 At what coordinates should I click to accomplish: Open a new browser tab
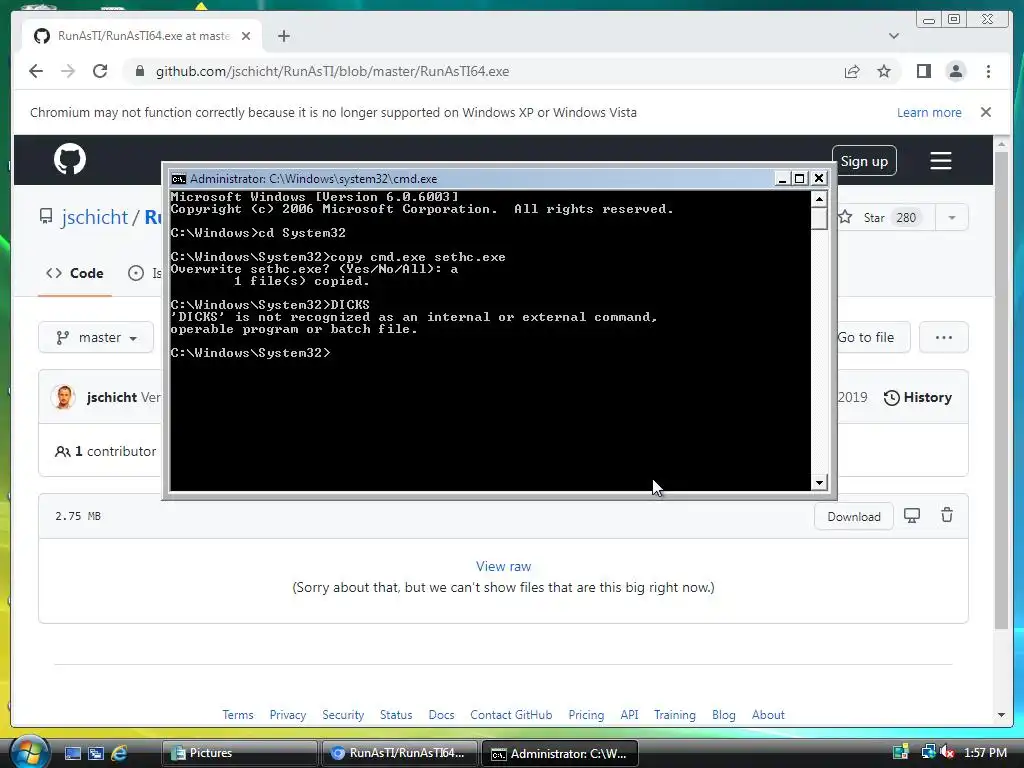(x=283, y=36)
